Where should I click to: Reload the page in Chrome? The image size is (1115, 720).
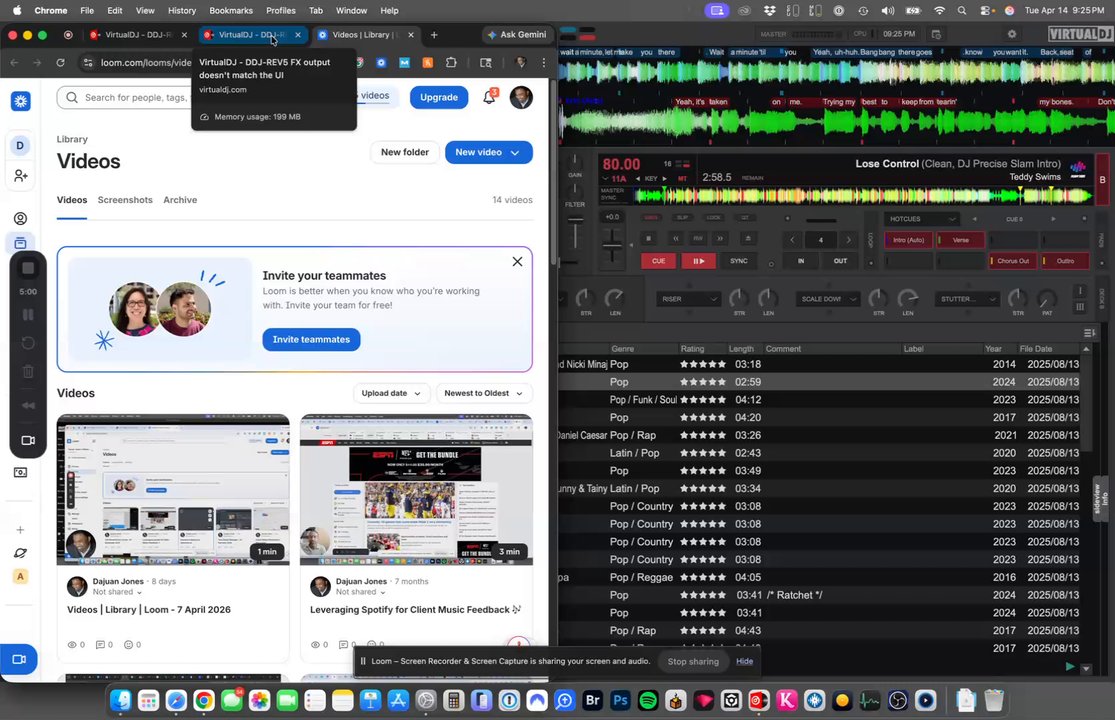click(x=60, y=63)
